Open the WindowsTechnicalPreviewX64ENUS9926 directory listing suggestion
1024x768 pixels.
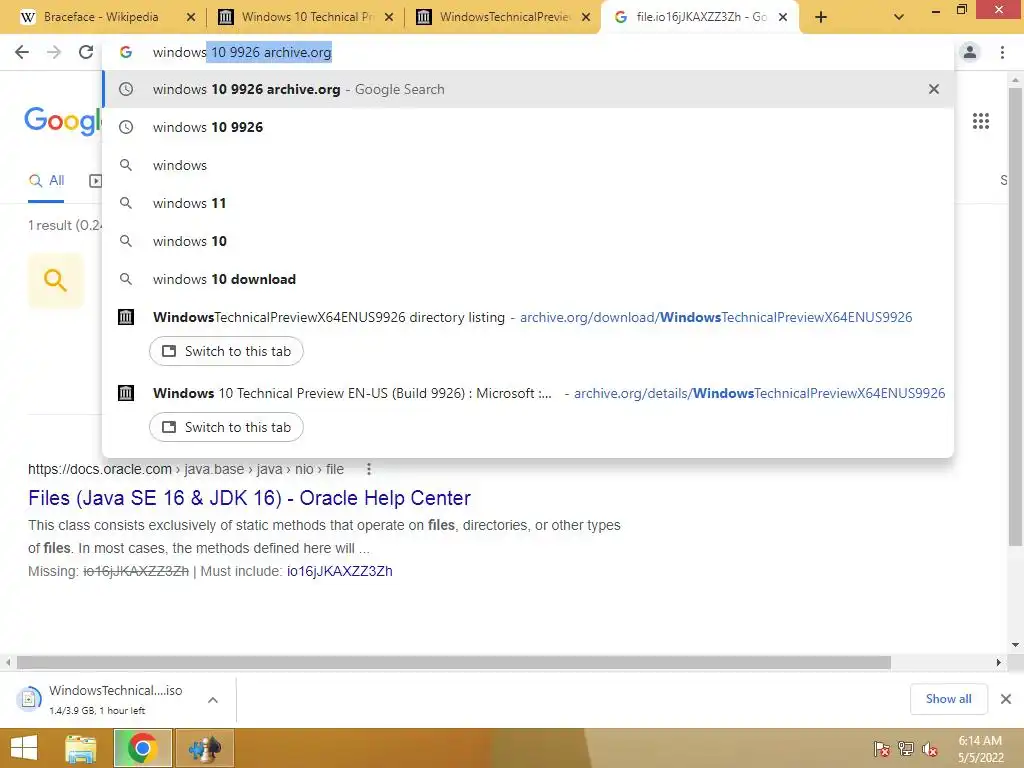(x=528, y=317)
